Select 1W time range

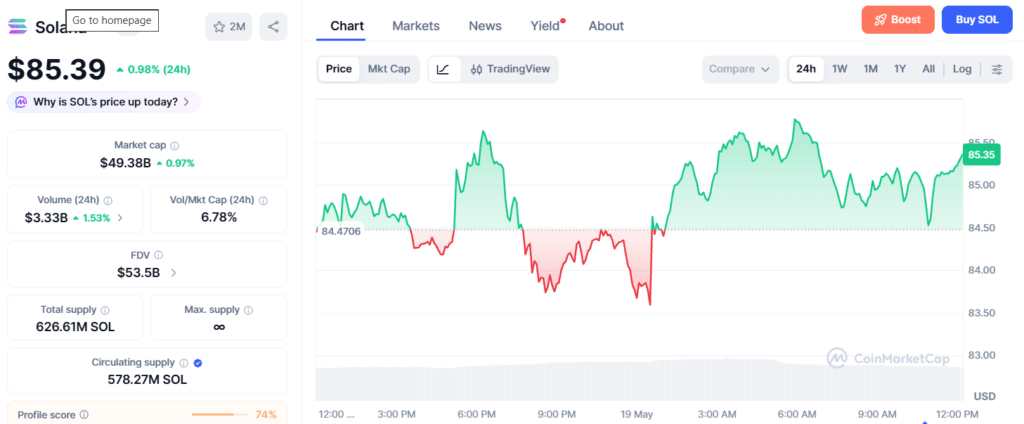click(x=840, y=69)
